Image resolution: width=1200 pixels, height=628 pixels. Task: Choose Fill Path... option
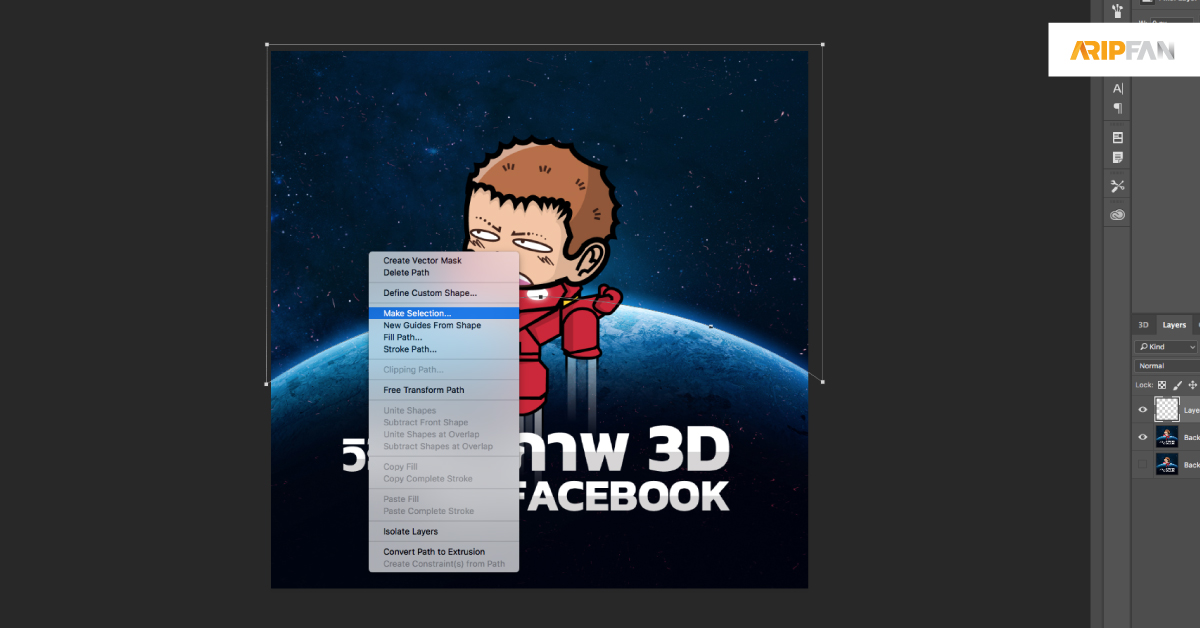(403, 337)
